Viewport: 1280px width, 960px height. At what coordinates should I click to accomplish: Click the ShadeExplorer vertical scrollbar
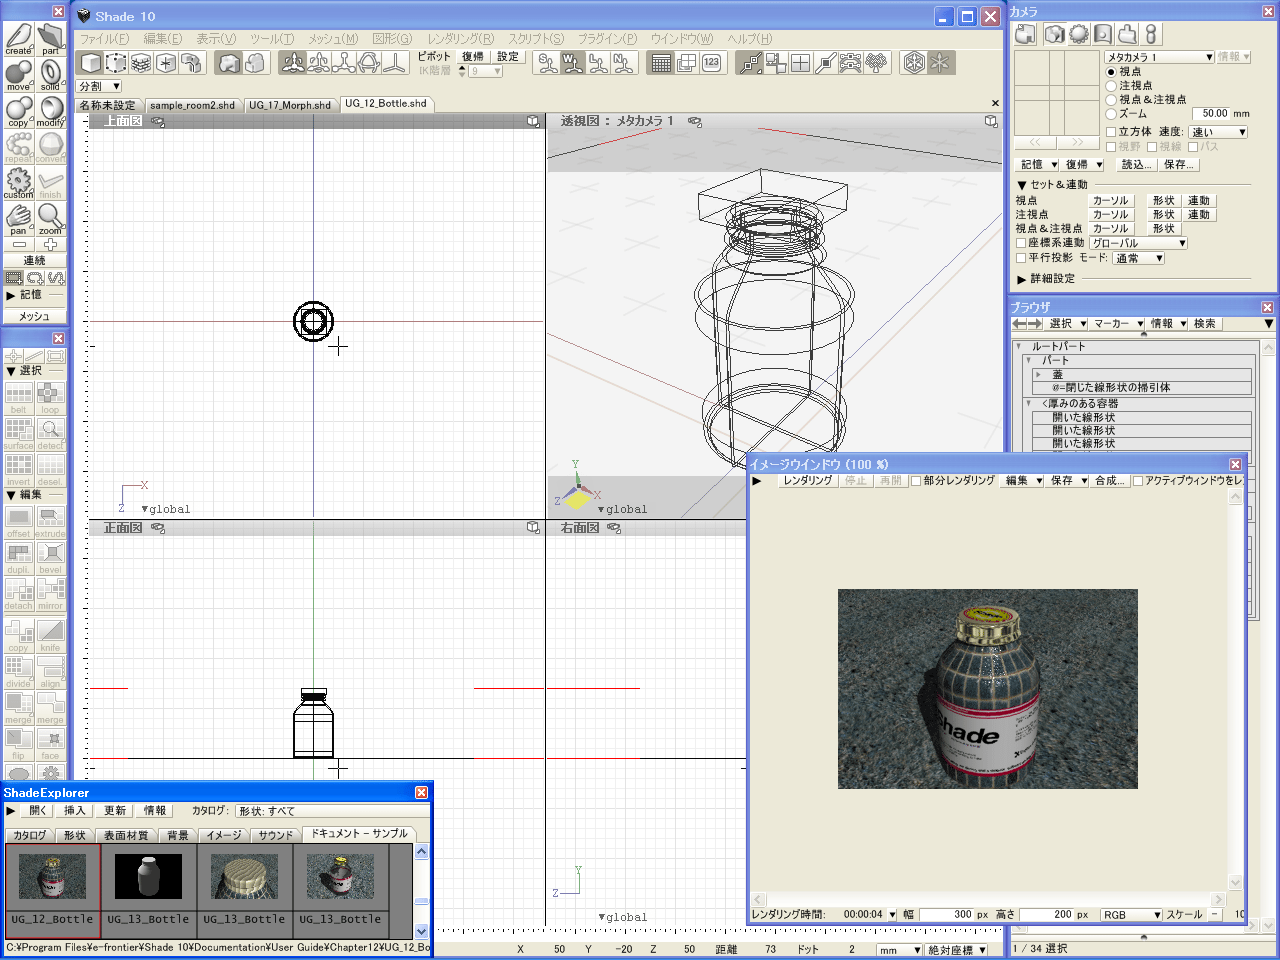click(x=421, y=891)
